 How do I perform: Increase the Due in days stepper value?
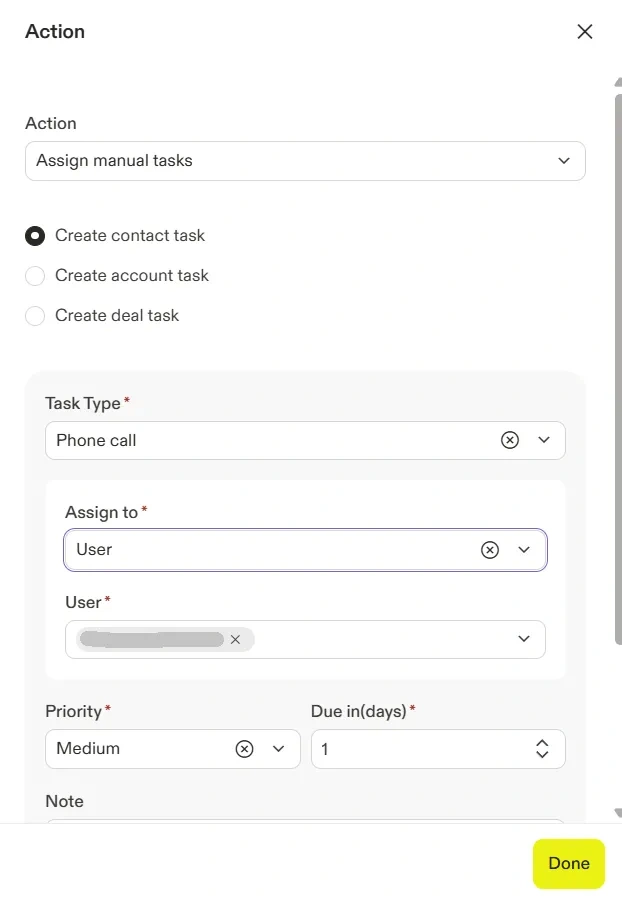(x=542, y=743)
